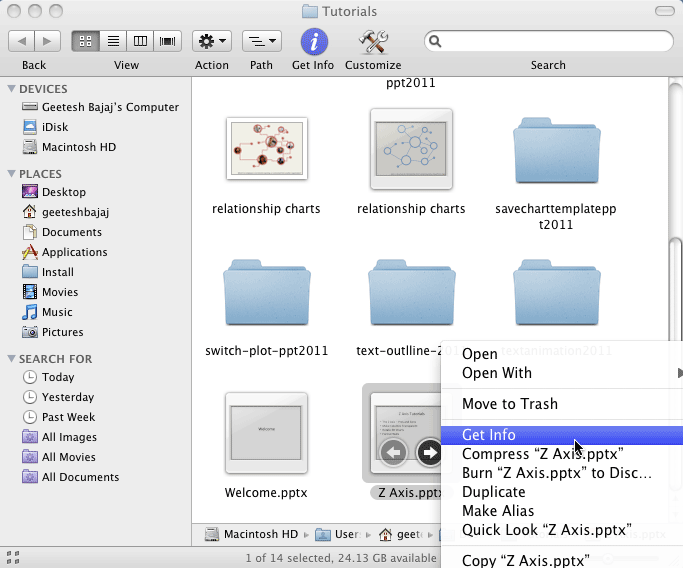Choose Move to Trash
The width and height of the screenshot is (683, 568).
[562, 404]
